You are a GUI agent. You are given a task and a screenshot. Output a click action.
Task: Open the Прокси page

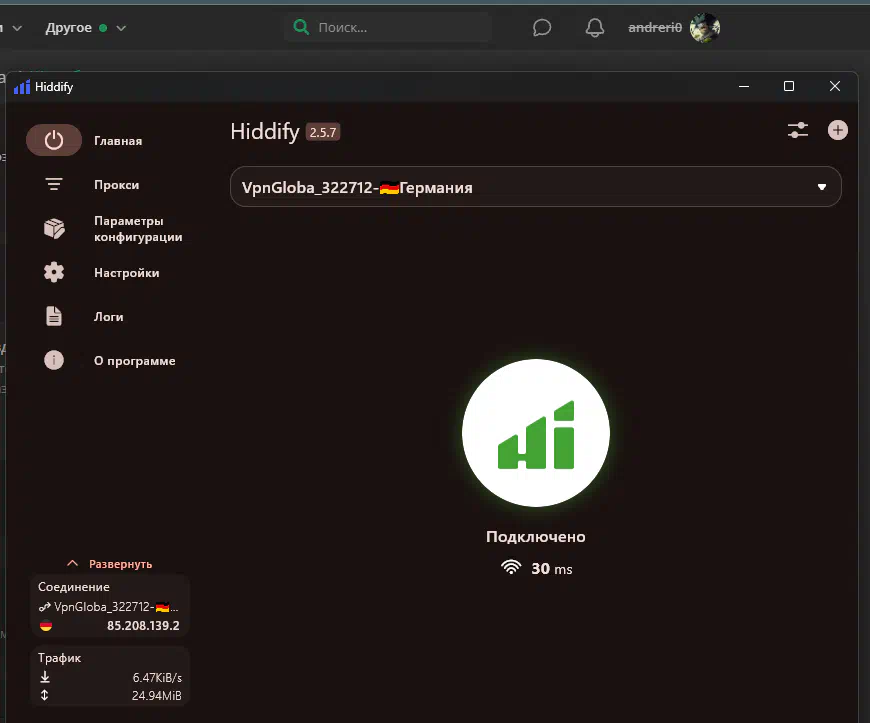(x=117, y=185)
